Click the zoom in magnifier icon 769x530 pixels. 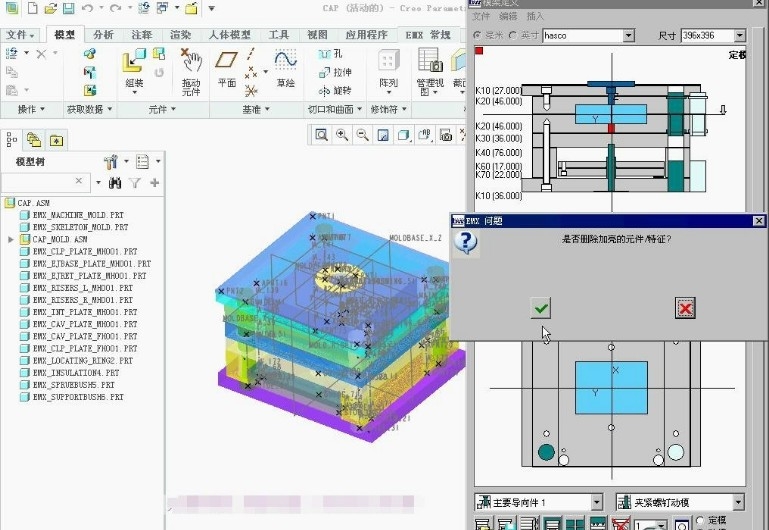tap(342, 135)
